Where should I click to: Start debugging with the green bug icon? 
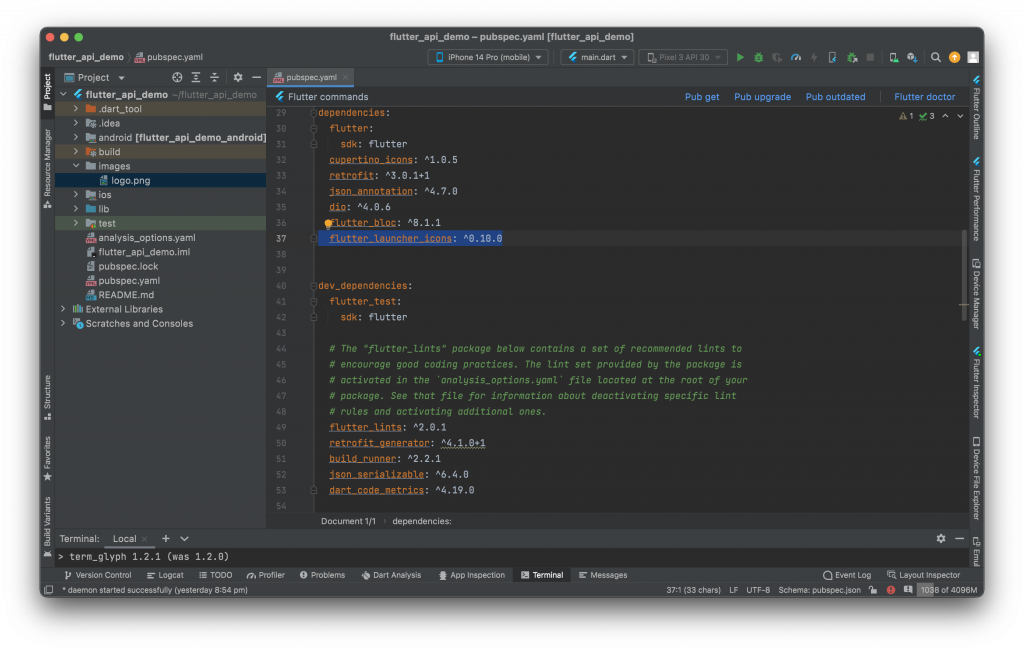(759, 58)
